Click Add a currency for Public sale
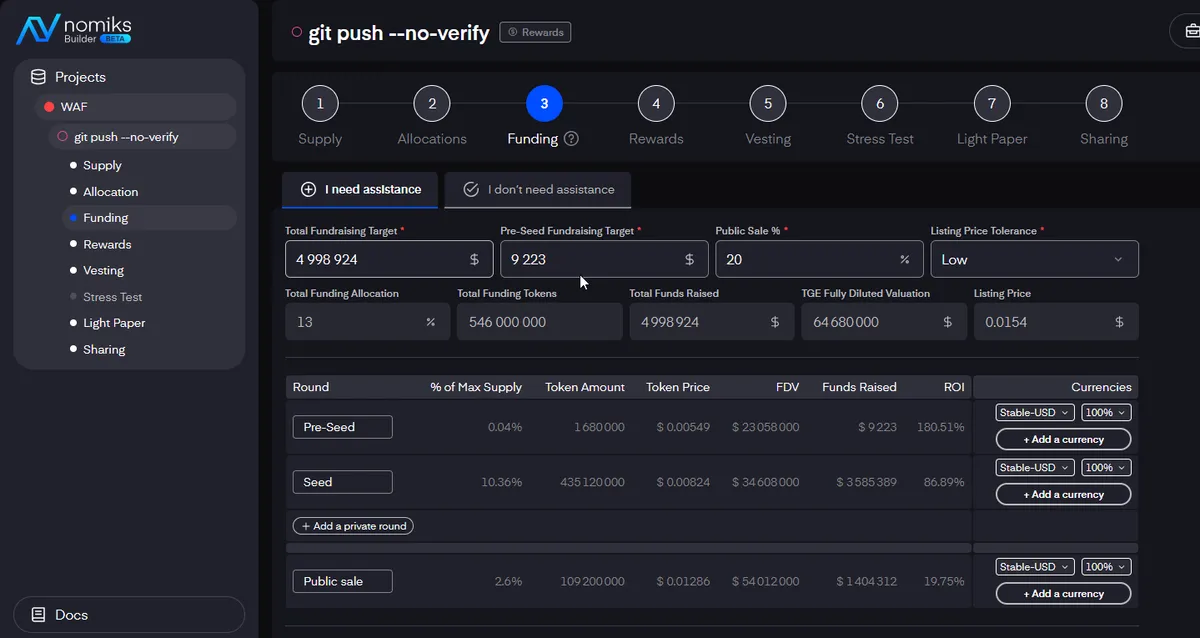 click(x=1063, y=594)
